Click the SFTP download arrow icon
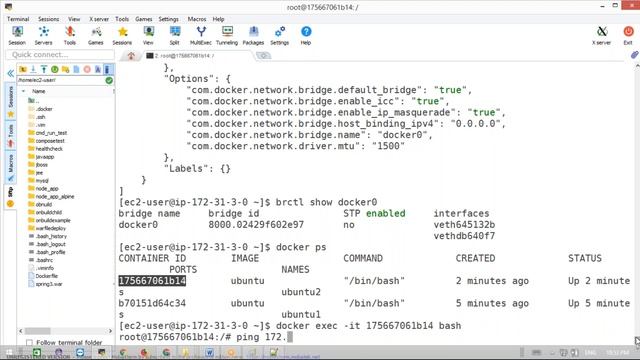 coord(33,69)
